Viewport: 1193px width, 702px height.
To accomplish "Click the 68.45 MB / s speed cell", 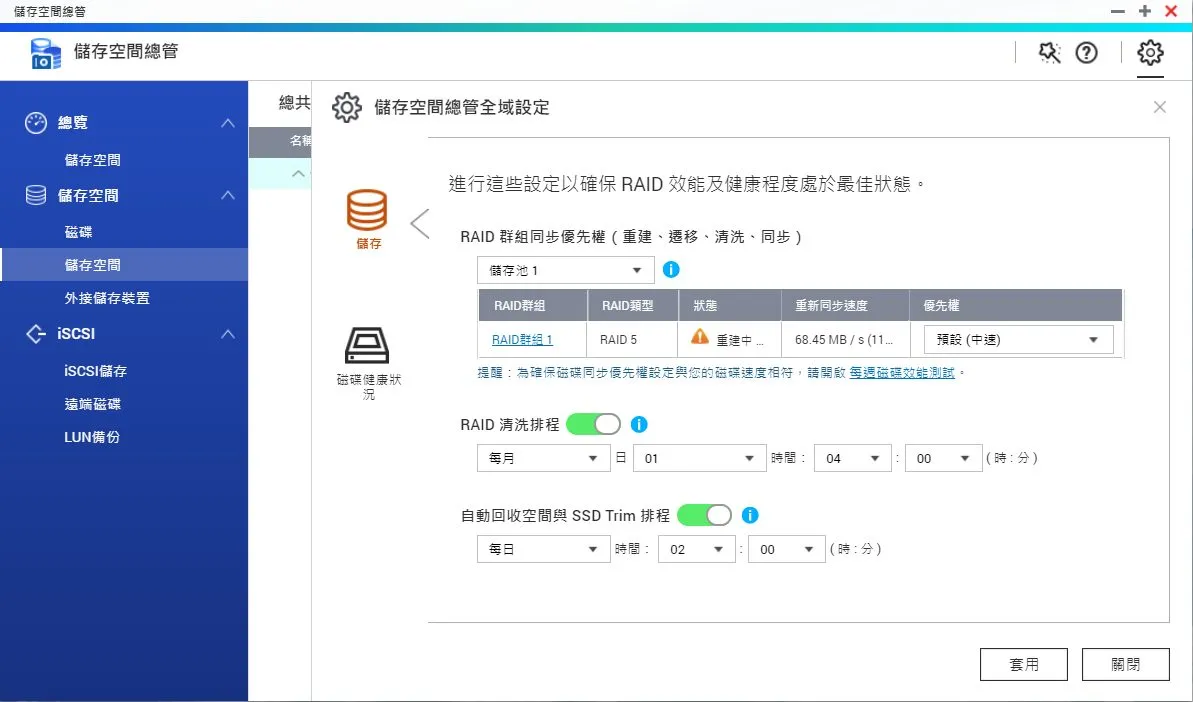I will click(844, 340).
